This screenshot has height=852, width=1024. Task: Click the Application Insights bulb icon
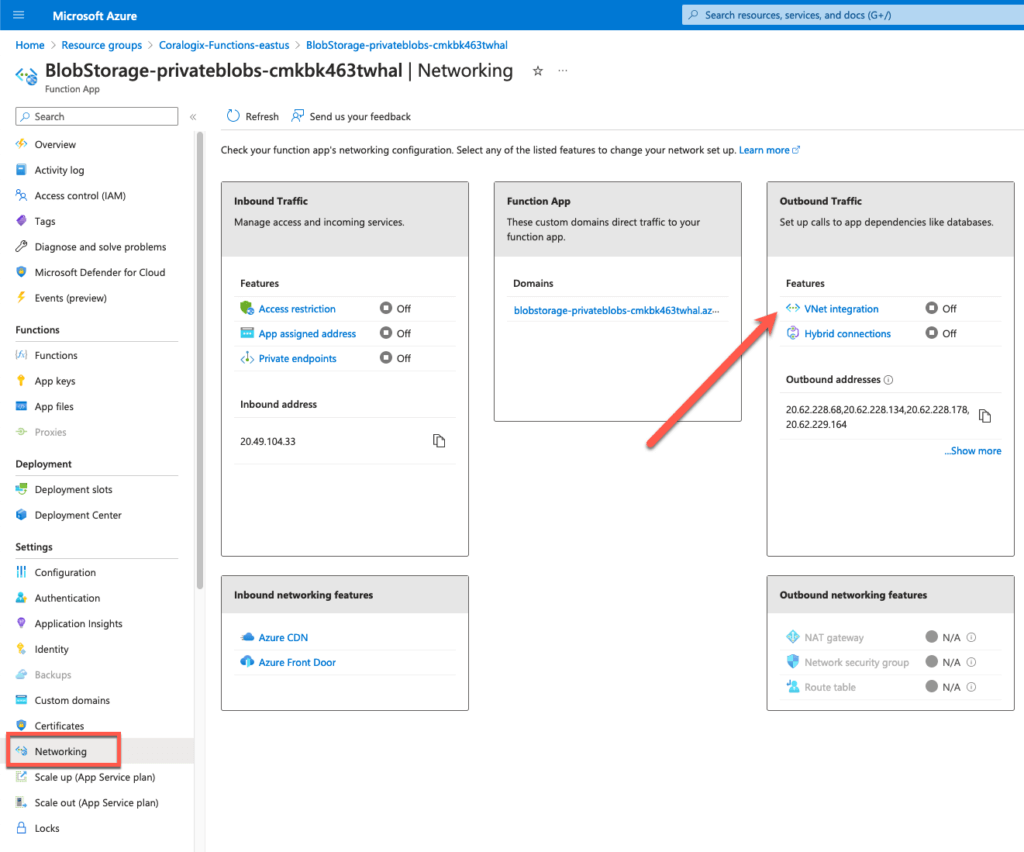pyautogui.click(x=22, y=623)
